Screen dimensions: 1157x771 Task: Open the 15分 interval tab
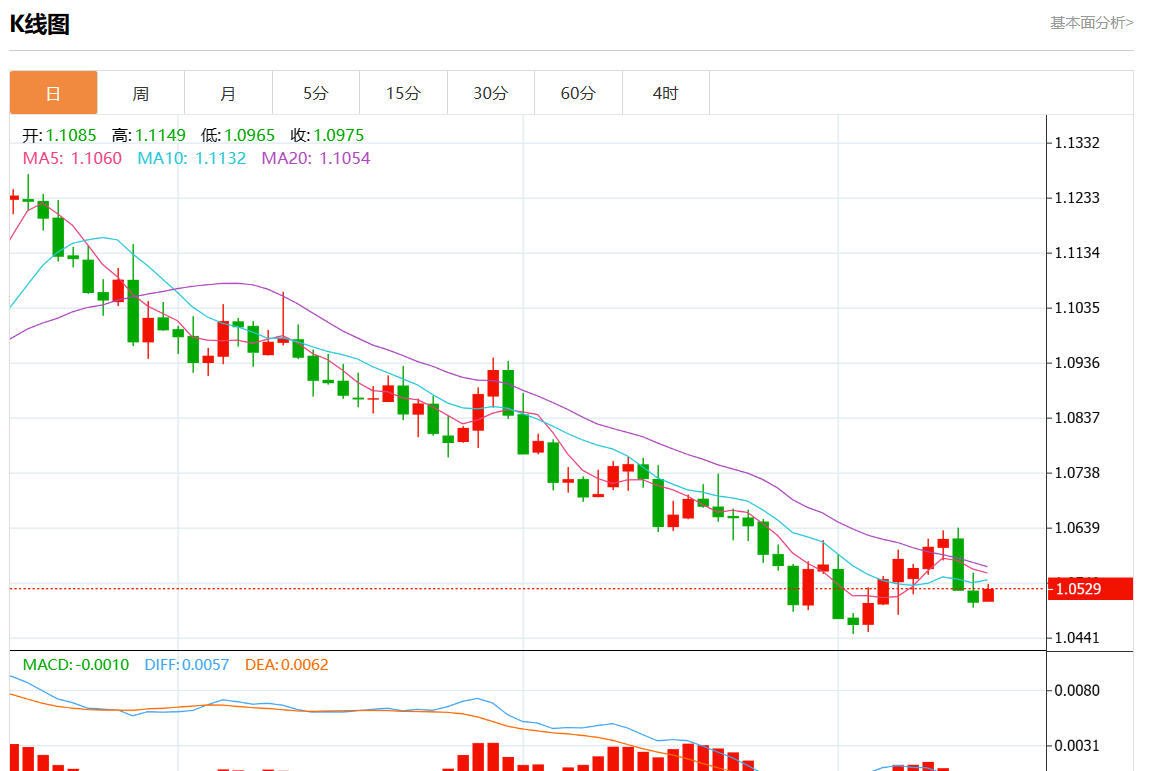pyautogui.click(x=404, y=93)
